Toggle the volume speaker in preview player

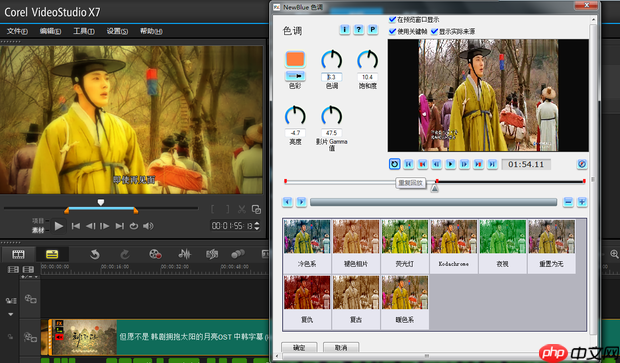click(148, 226)
